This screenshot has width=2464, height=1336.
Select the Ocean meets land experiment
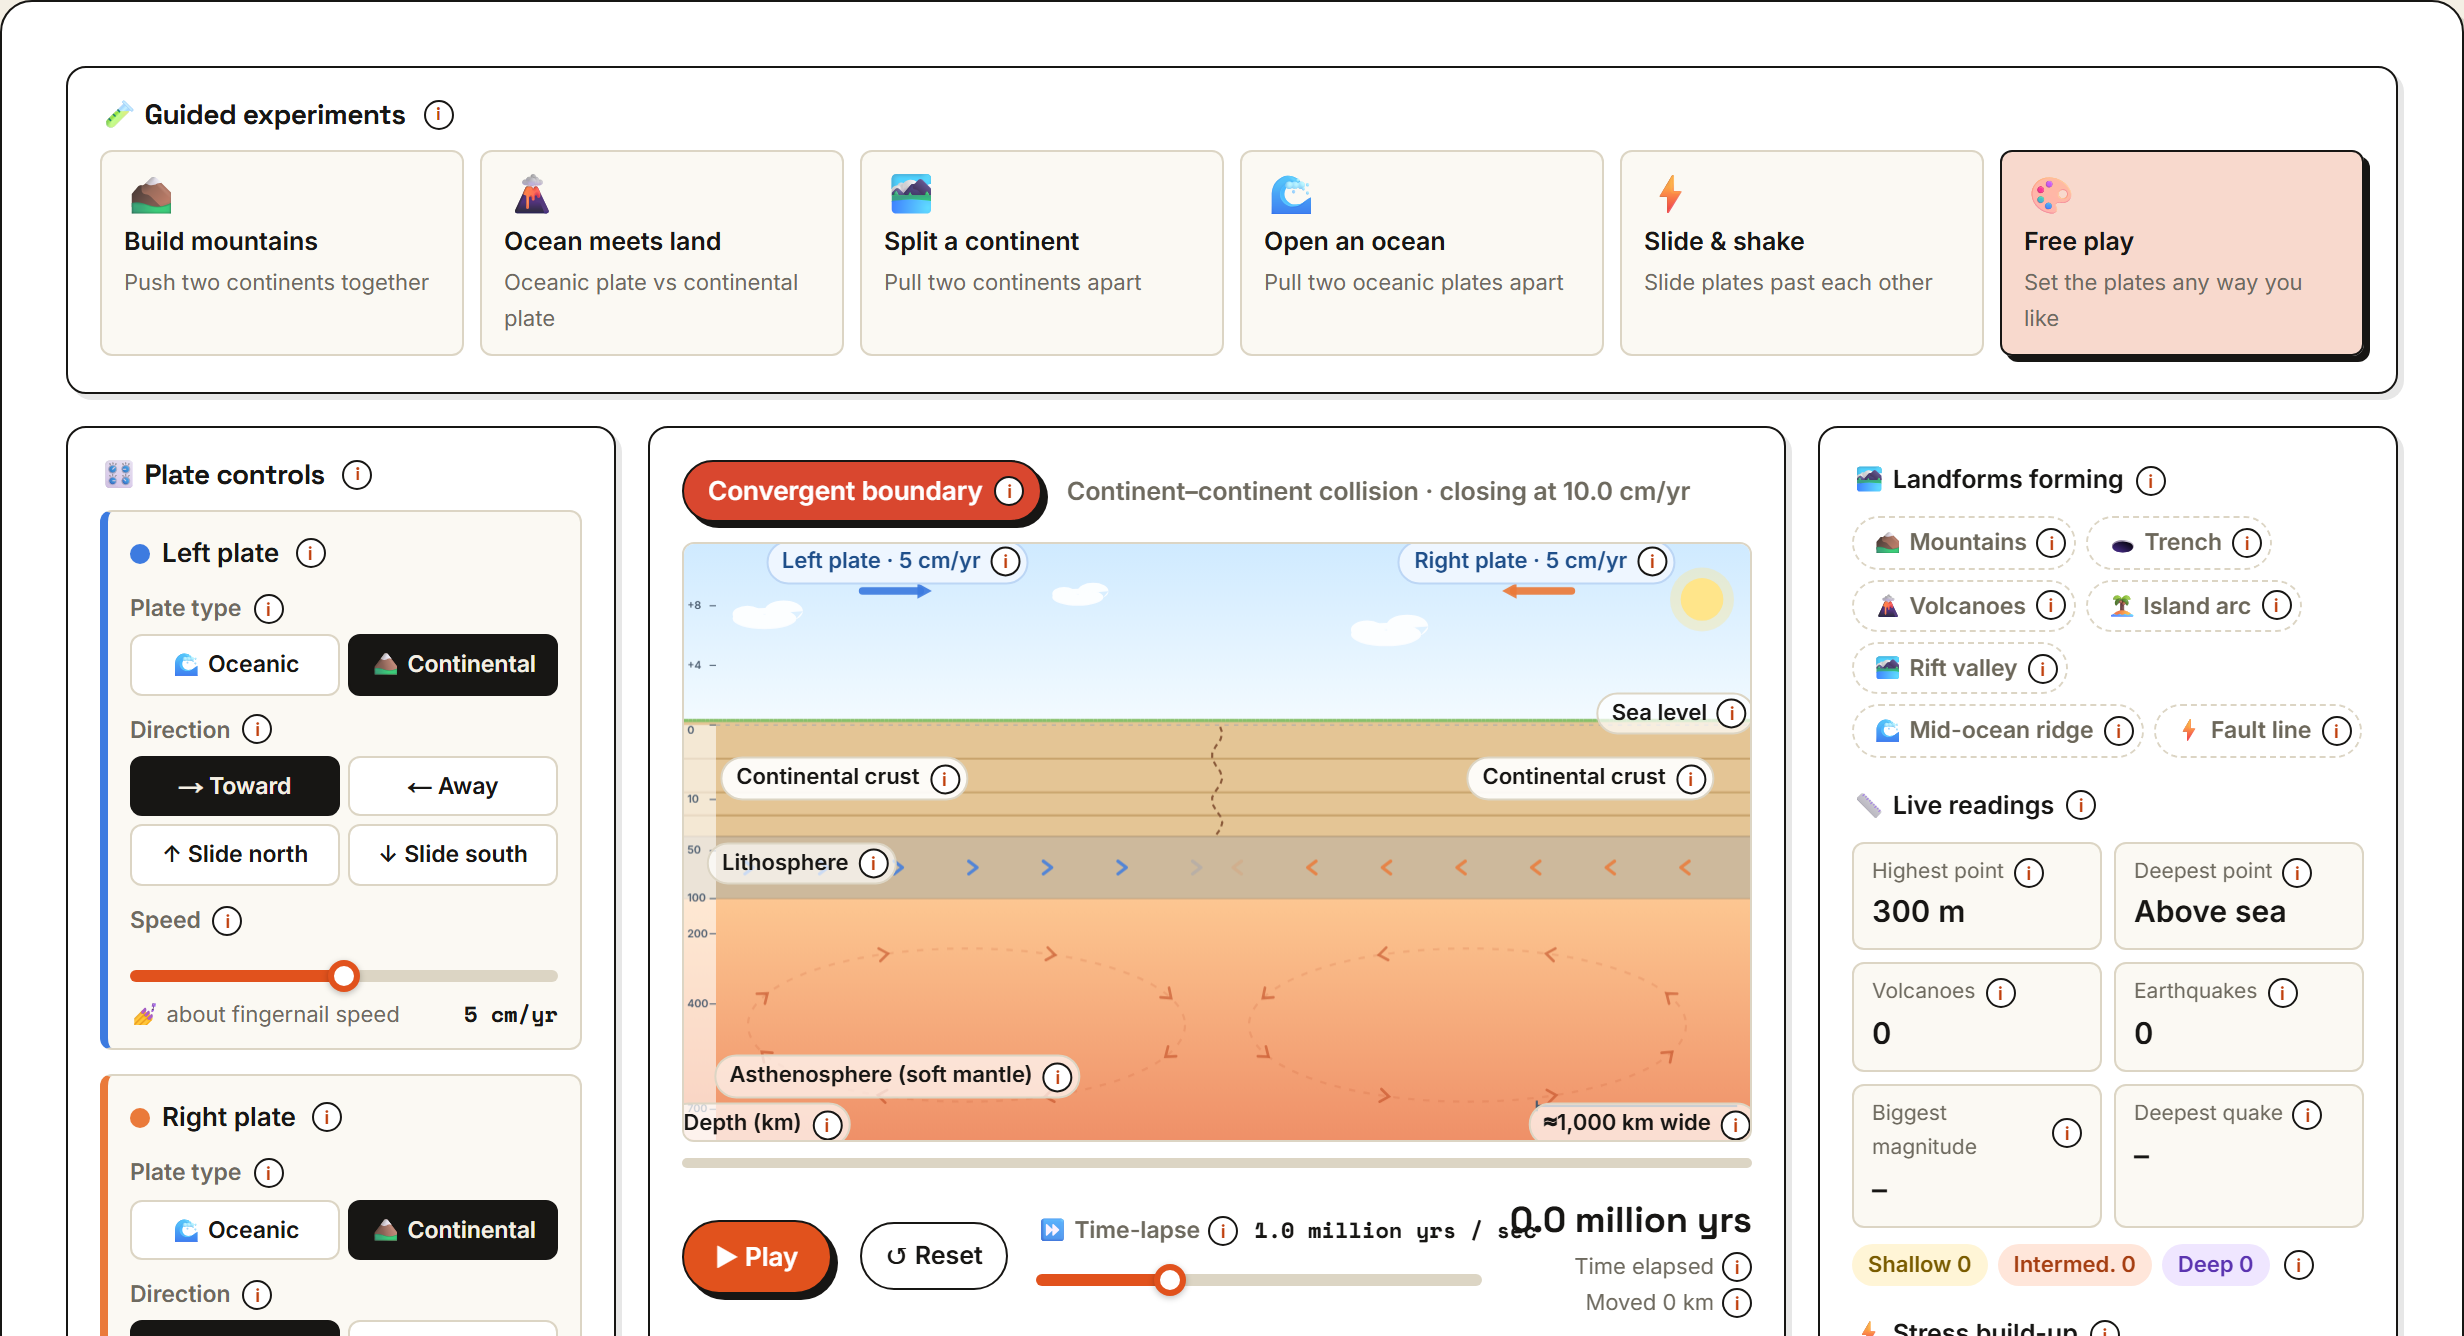(x=662, y=253)
